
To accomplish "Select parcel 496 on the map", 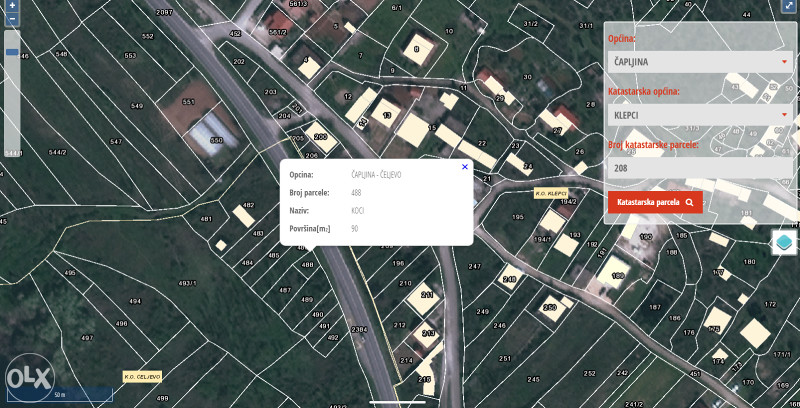I will coord(121,323).
